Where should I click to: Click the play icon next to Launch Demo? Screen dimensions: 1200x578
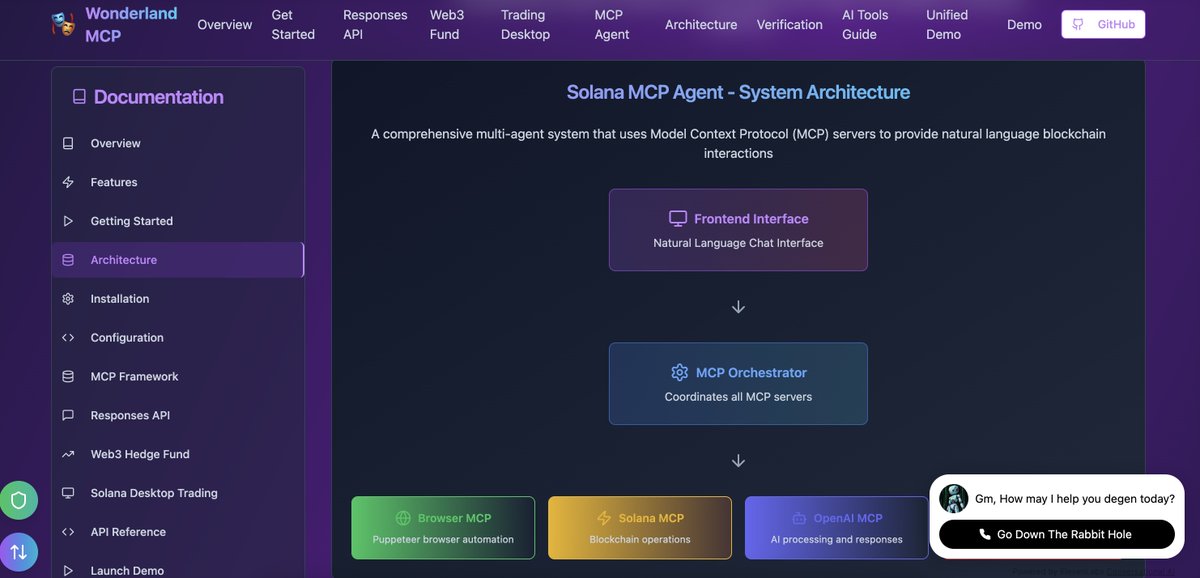tap(68, 571)
